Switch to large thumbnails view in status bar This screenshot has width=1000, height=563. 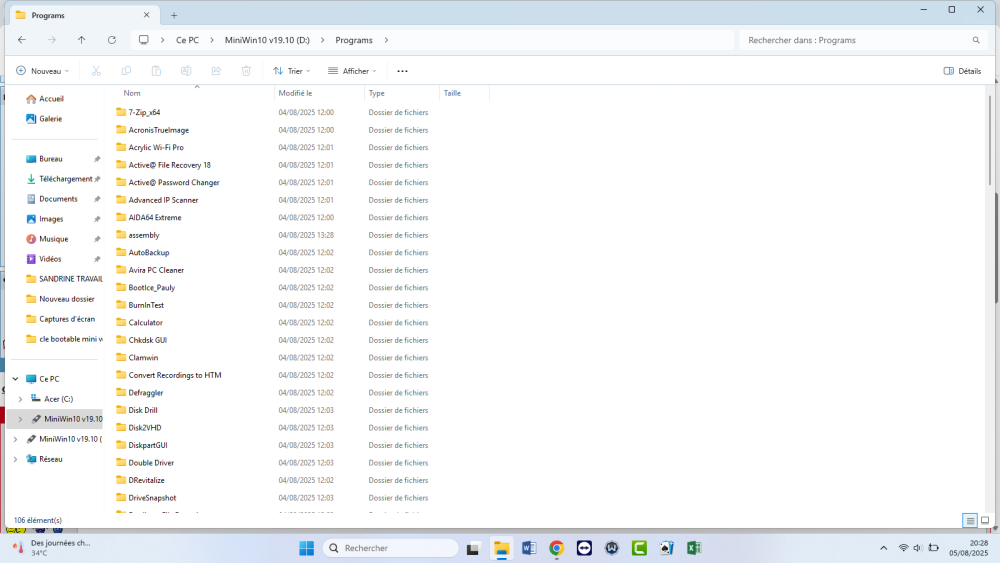[x=985, y=521]
